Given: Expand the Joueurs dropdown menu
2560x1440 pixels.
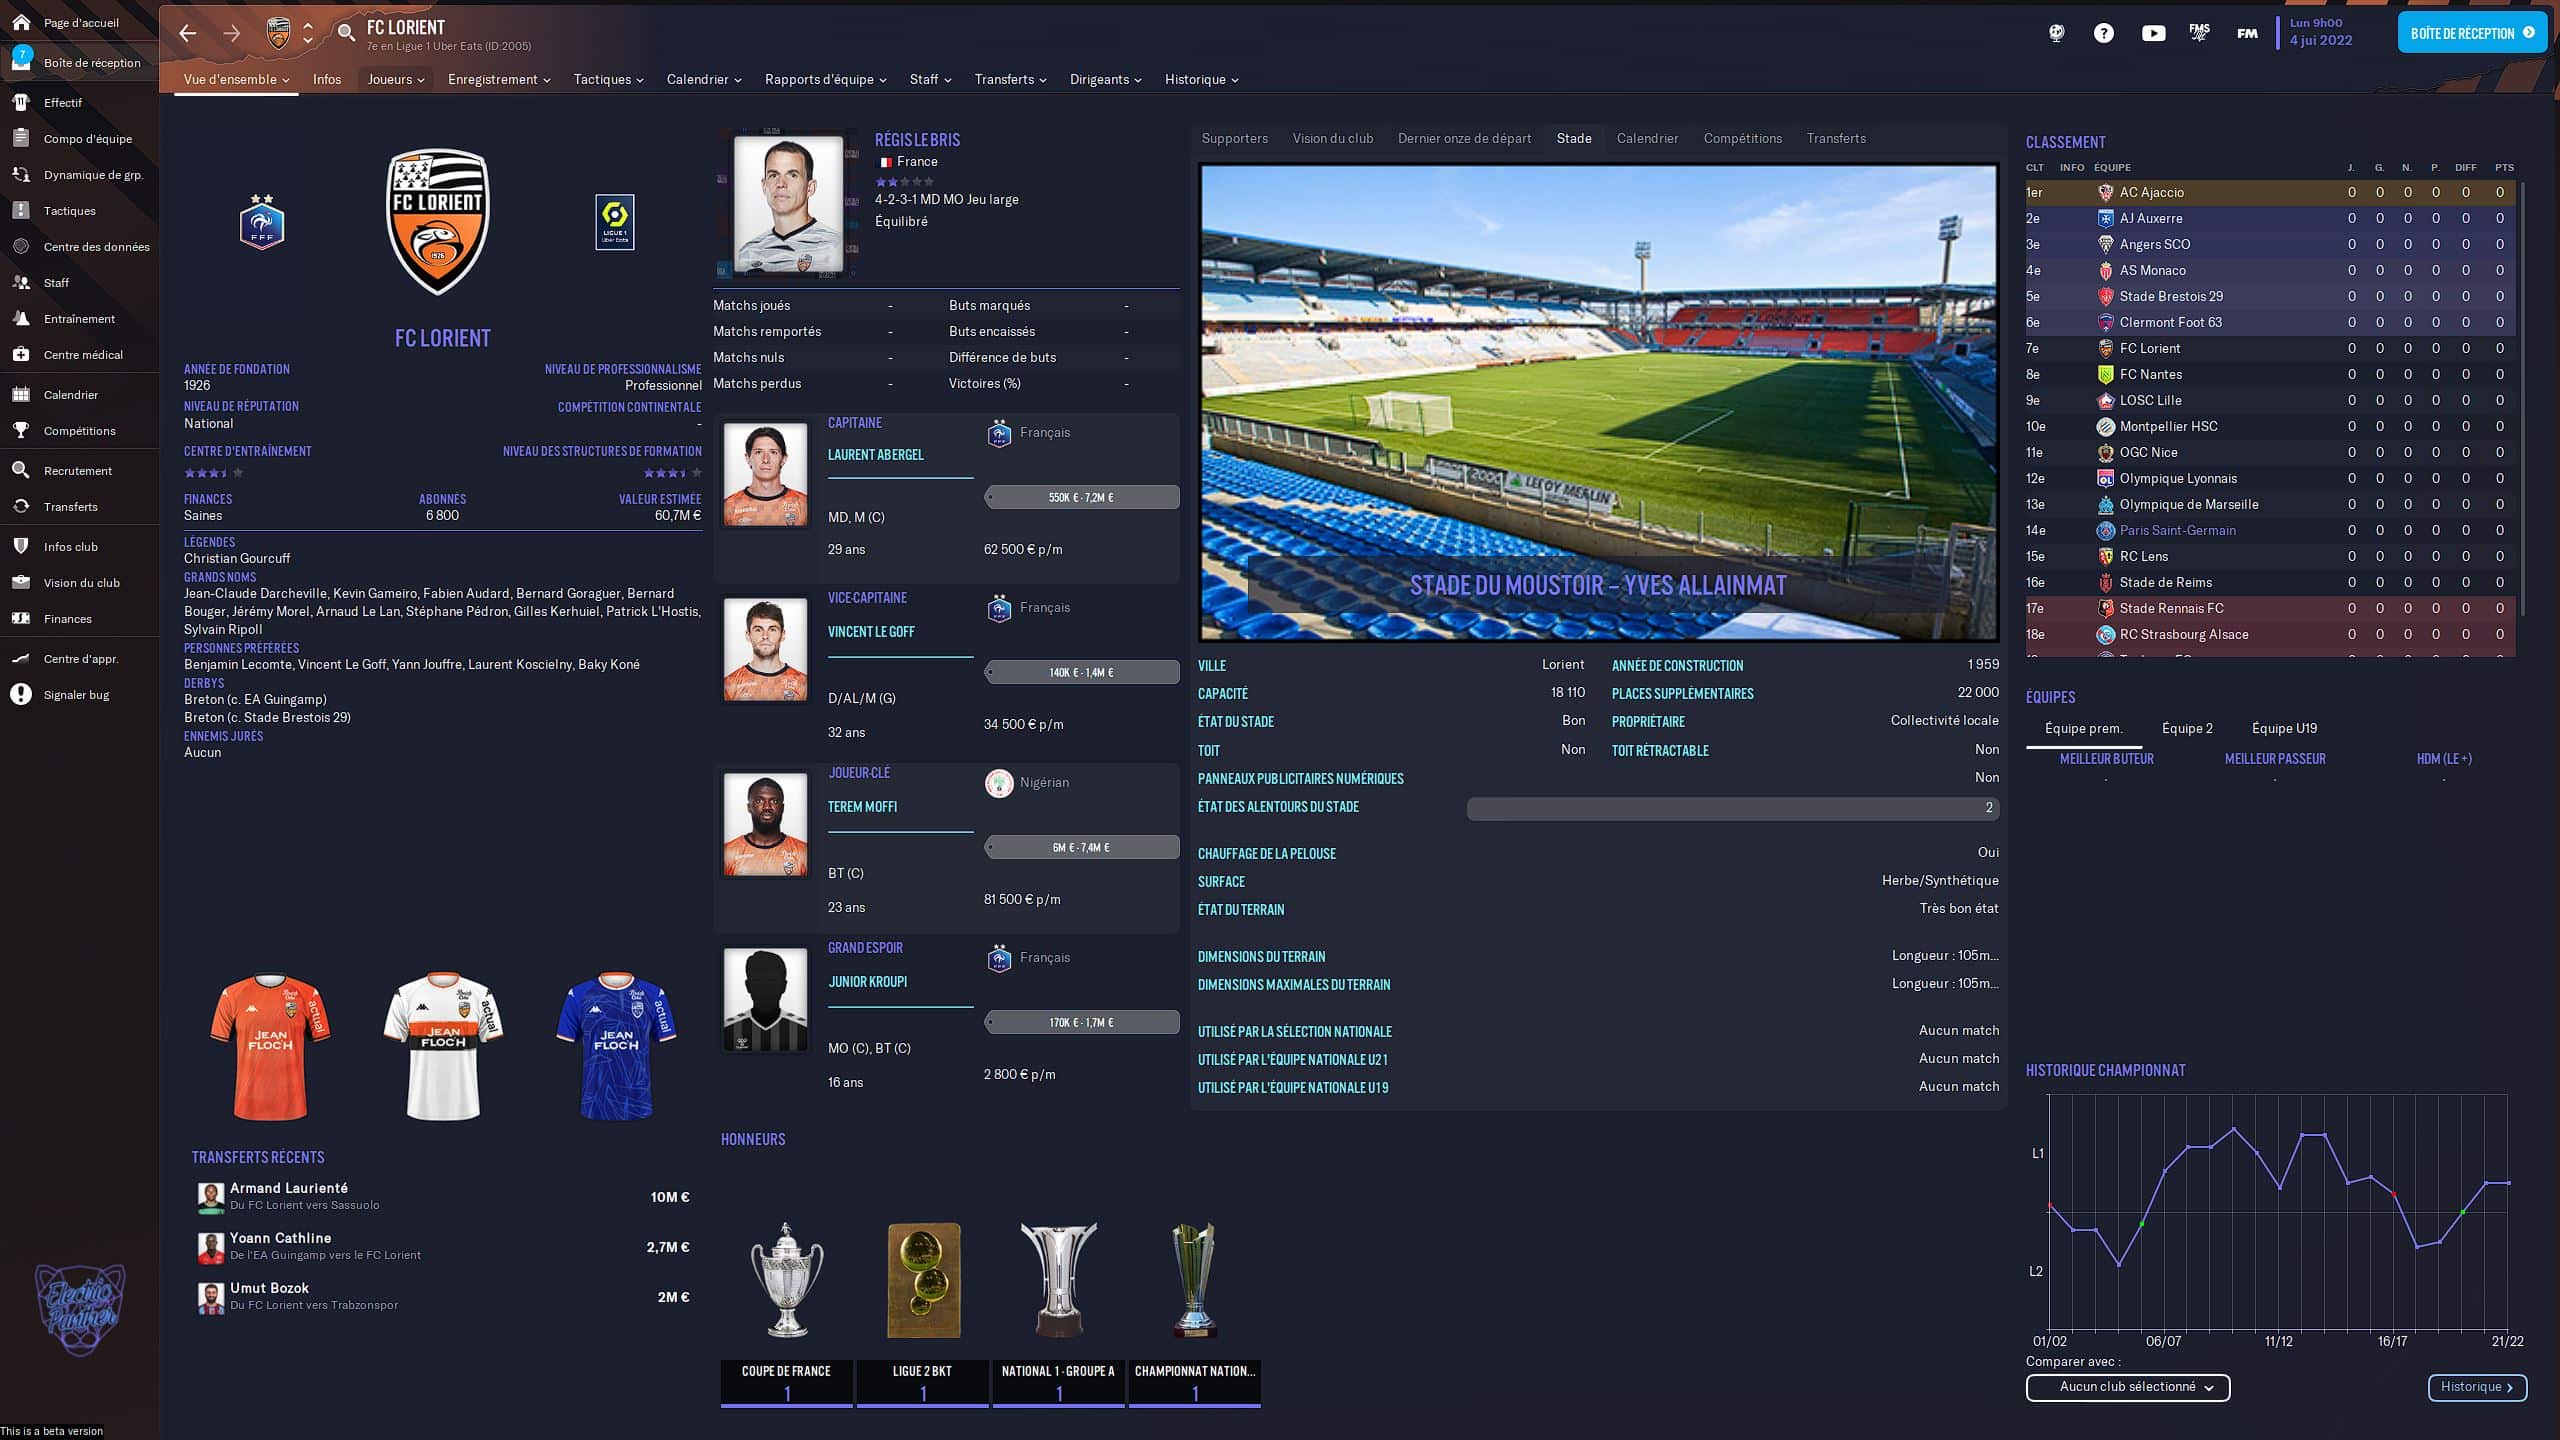Looking at the screenshot, I should (x=395, y=79).
